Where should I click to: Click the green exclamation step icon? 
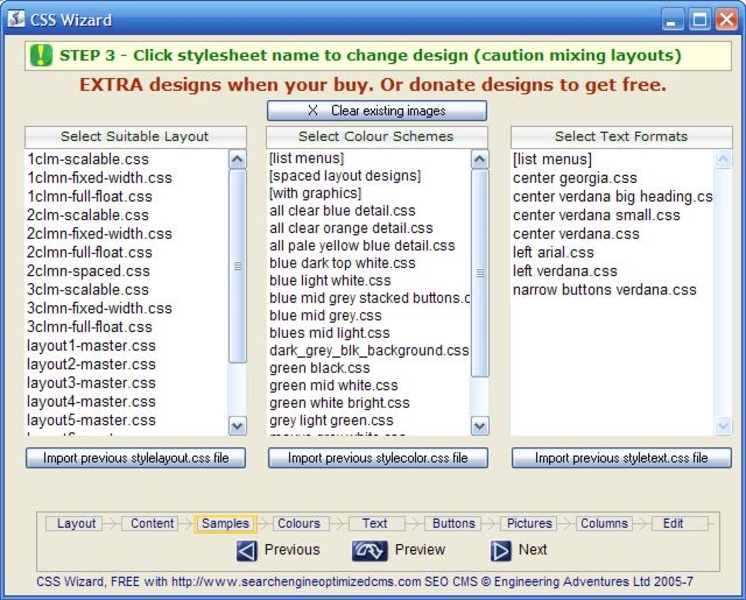point(41,56)
